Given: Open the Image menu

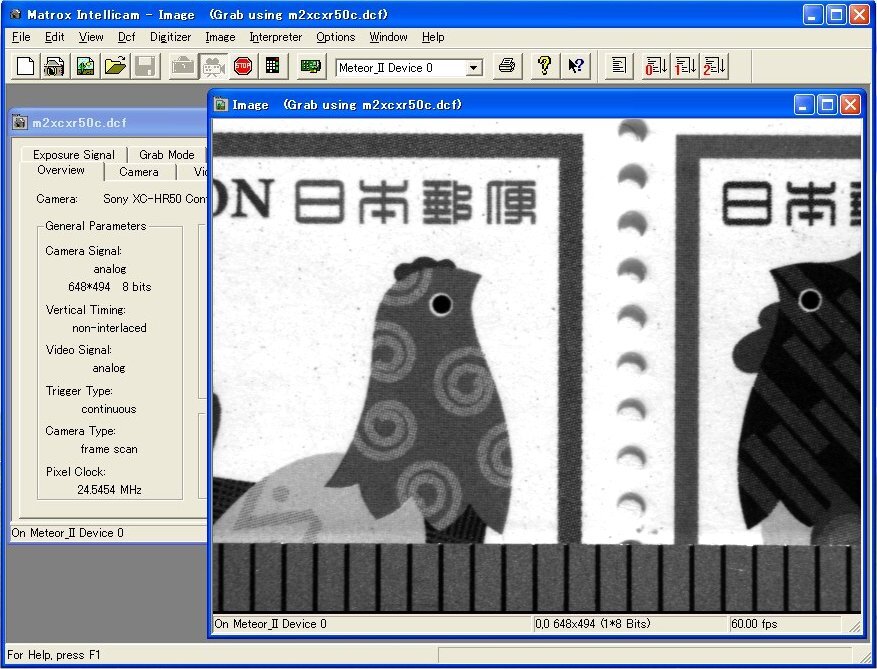Looking at the screenshot, I should click(220, 37).
